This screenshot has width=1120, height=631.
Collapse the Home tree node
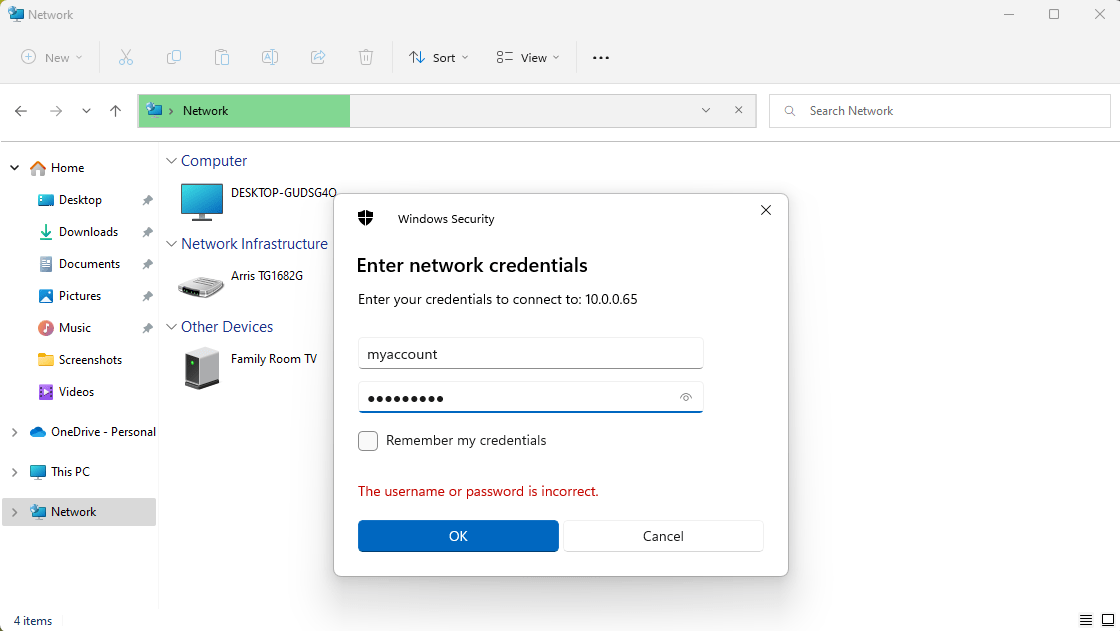click(14, 168)
